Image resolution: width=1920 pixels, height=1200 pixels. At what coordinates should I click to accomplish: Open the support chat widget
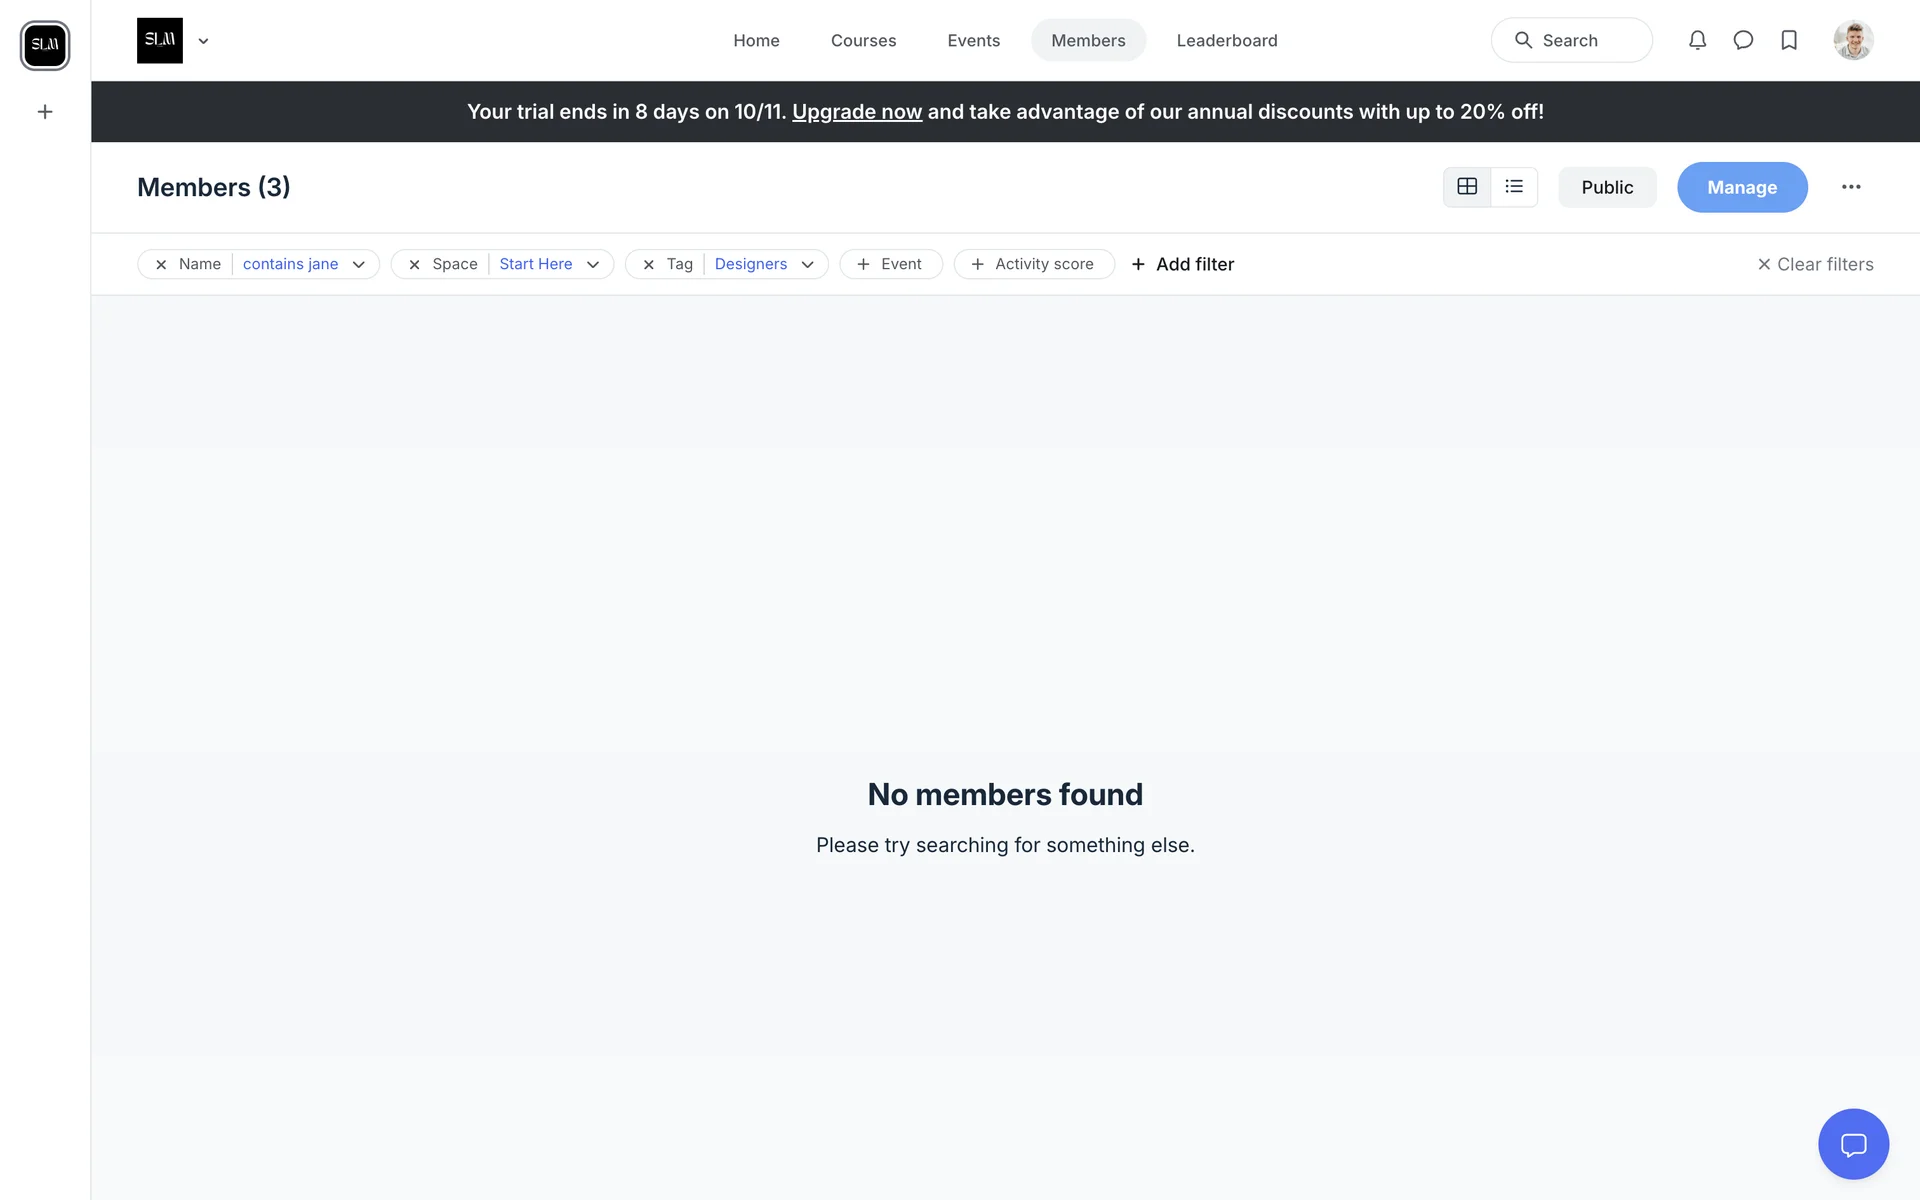pos(1853,1144)
